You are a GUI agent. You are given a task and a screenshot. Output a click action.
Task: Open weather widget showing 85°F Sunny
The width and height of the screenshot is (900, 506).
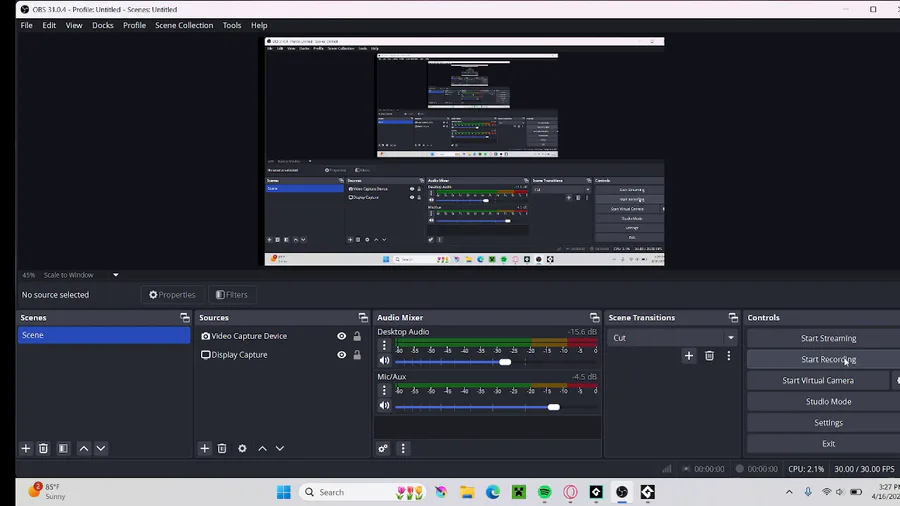coord(48,492)
